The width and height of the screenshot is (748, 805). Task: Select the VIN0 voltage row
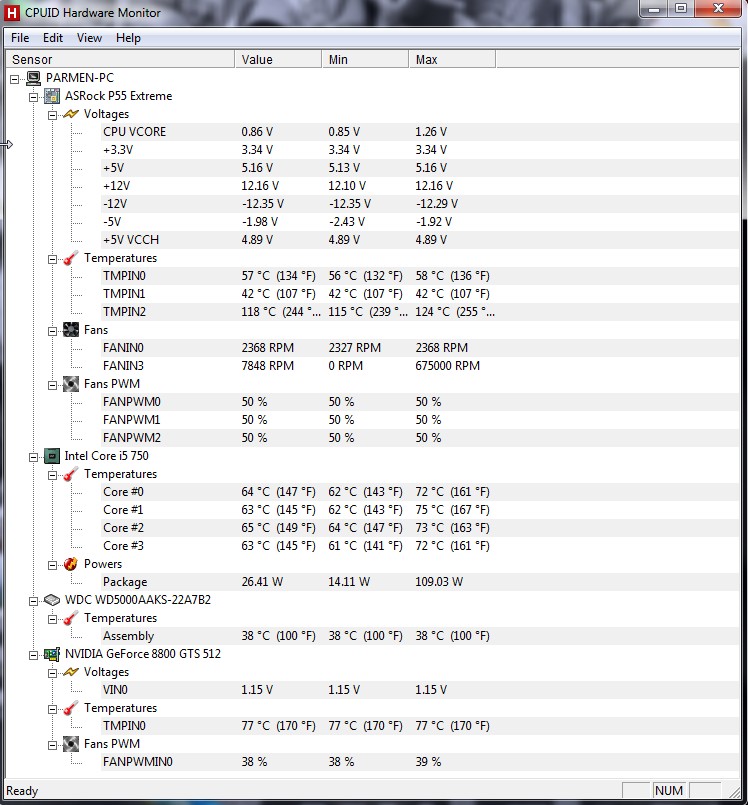click(420, 689)
